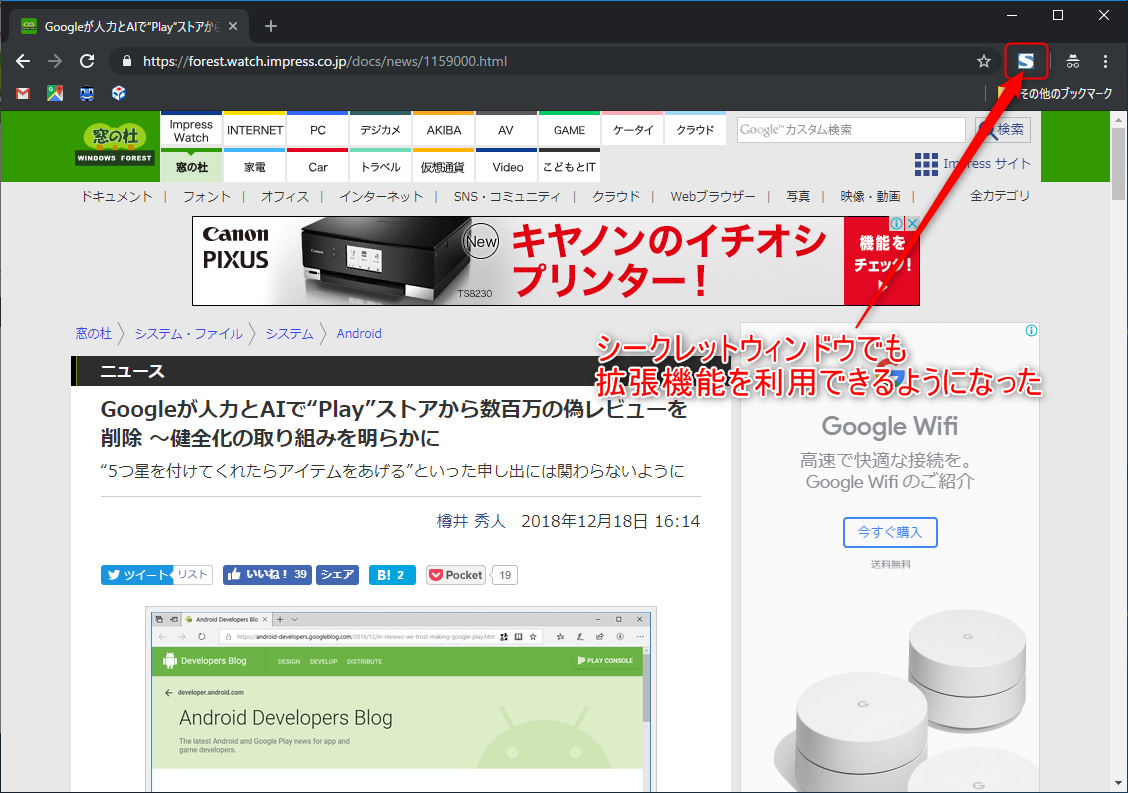Open Chrome's three-dot menu

(1107, 61)
